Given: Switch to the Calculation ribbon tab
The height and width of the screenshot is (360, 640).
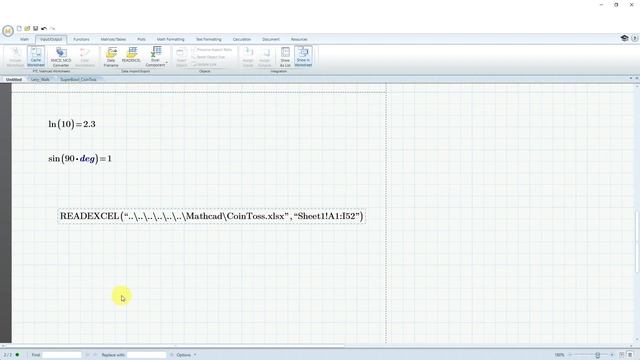Looking at the screenshot, I should (x=242, y=40).
